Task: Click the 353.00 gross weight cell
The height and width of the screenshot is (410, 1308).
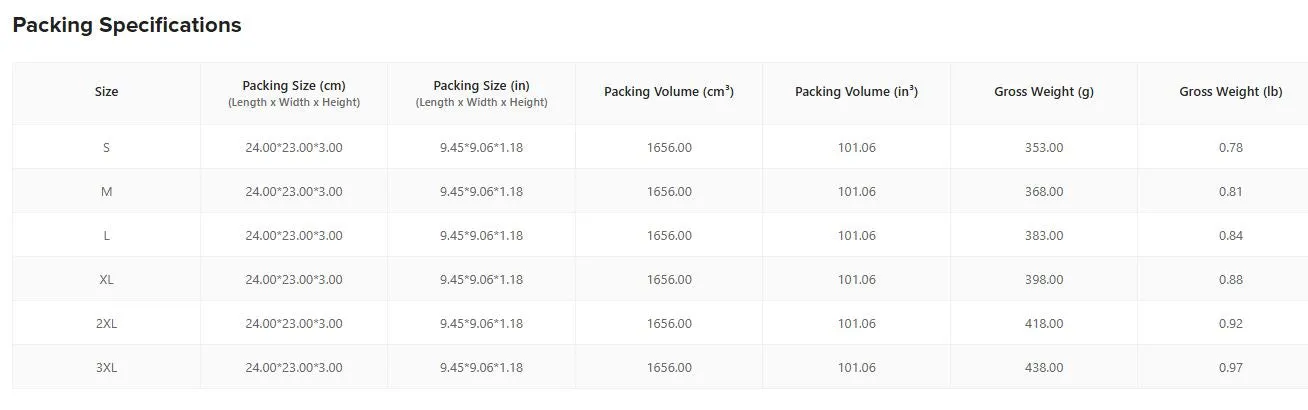Action: pyautogui.click(x=1044, y=147)
